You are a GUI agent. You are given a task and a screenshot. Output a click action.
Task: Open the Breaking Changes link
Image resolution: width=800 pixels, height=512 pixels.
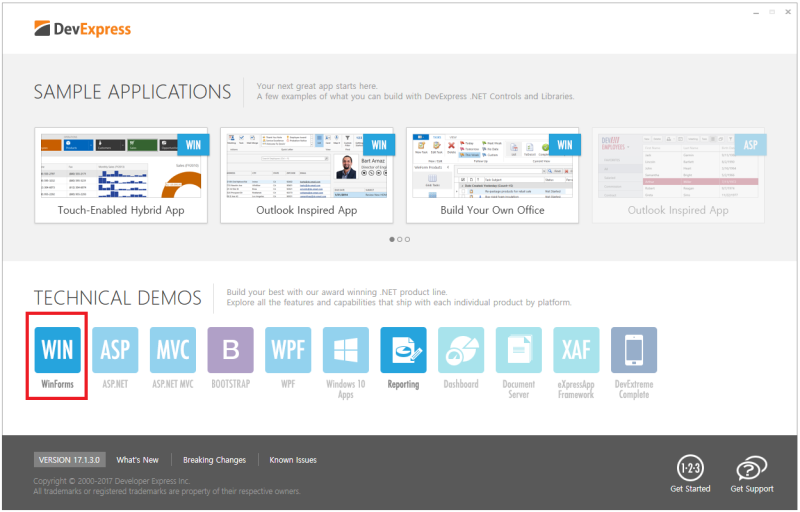(x=214, y=460)
